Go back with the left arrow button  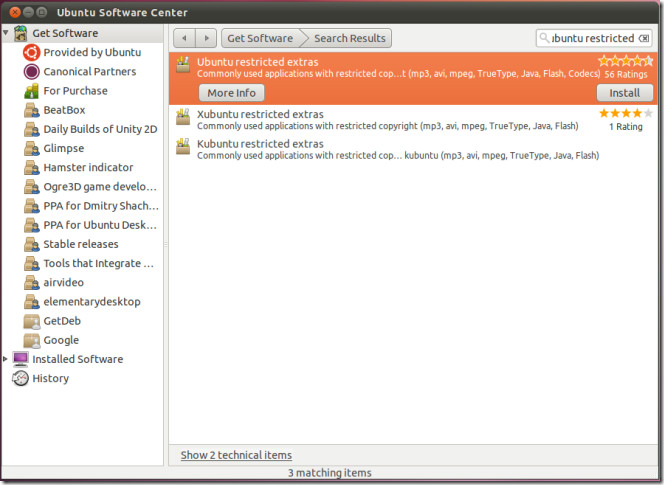tap(184, 38)
